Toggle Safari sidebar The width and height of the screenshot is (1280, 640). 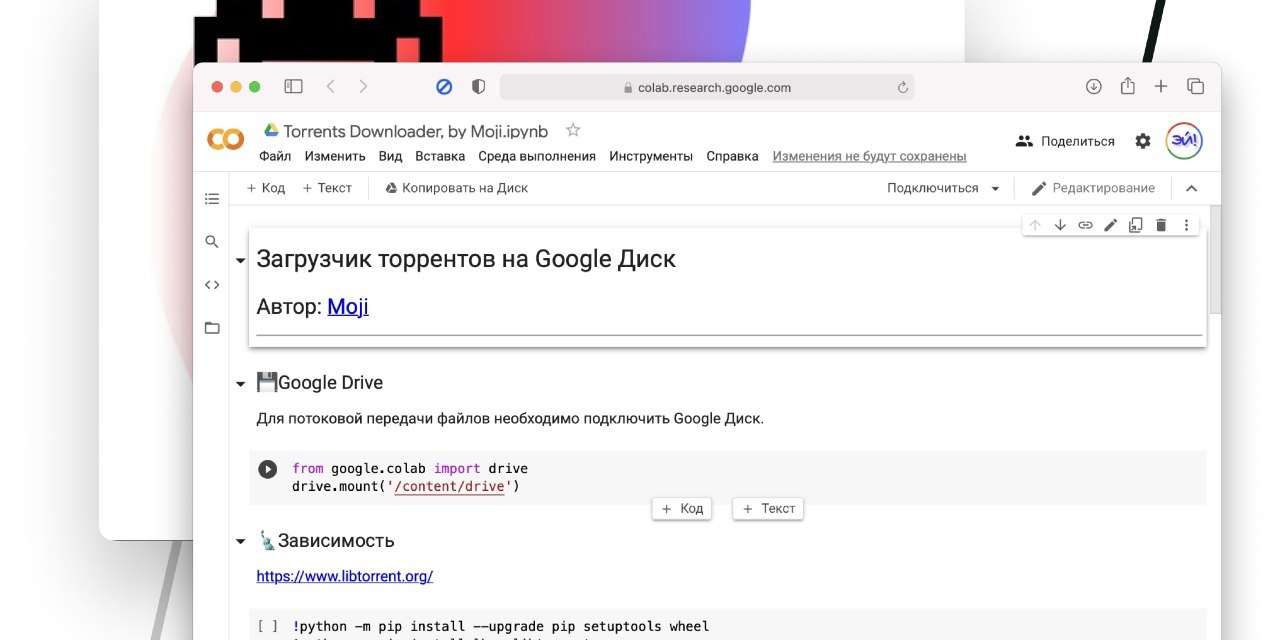tap(293, 87)
